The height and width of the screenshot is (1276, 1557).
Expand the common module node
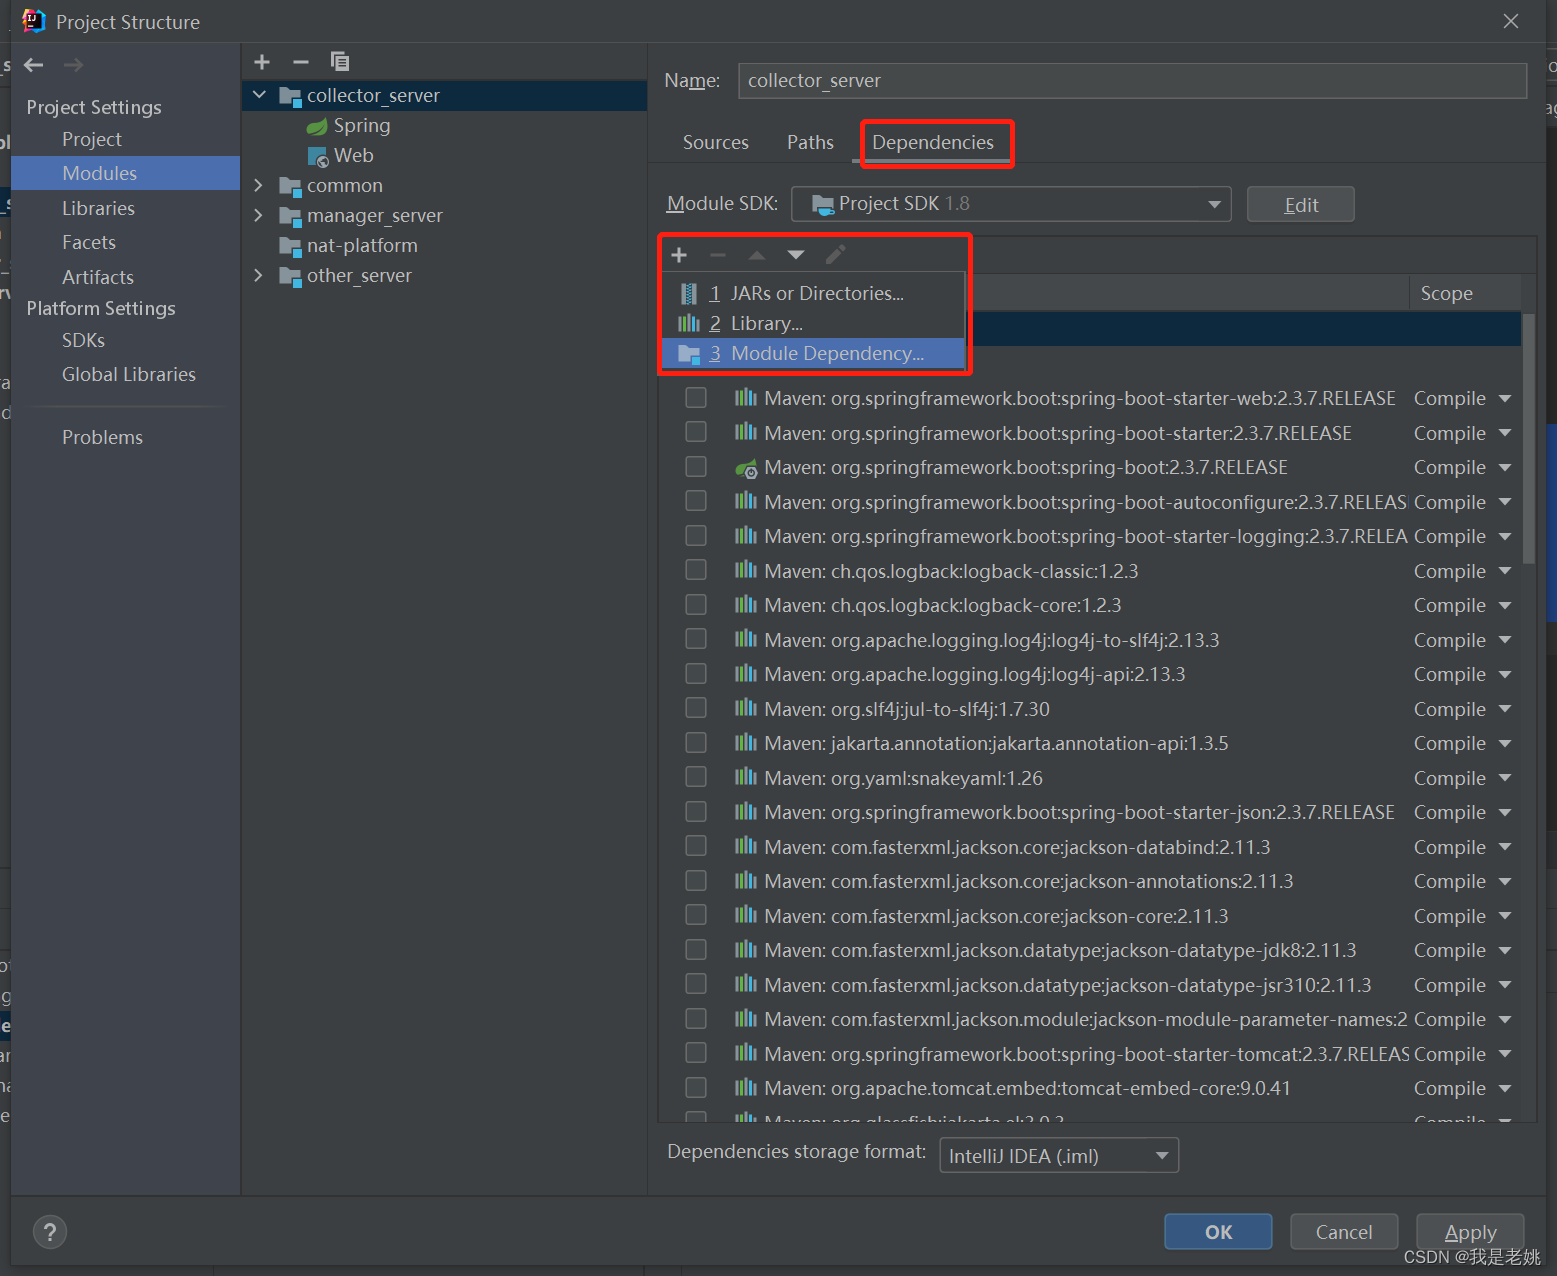click(259, 186)
